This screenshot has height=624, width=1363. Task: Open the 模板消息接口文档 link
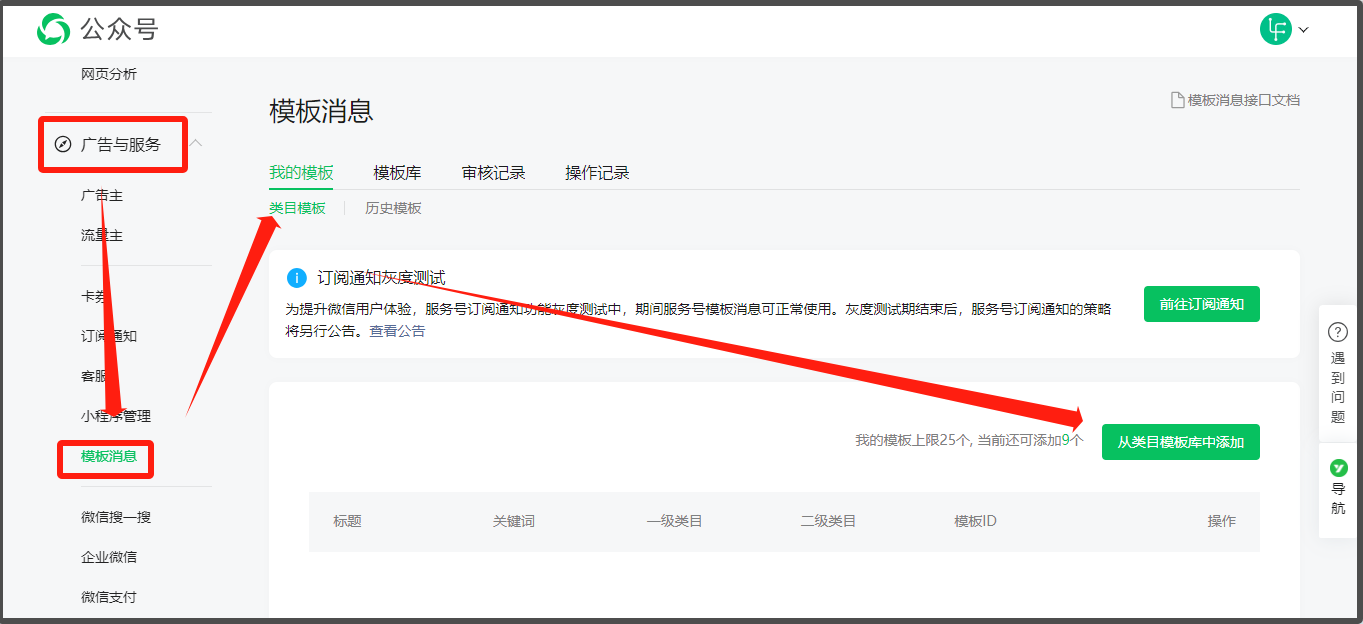1244,100
